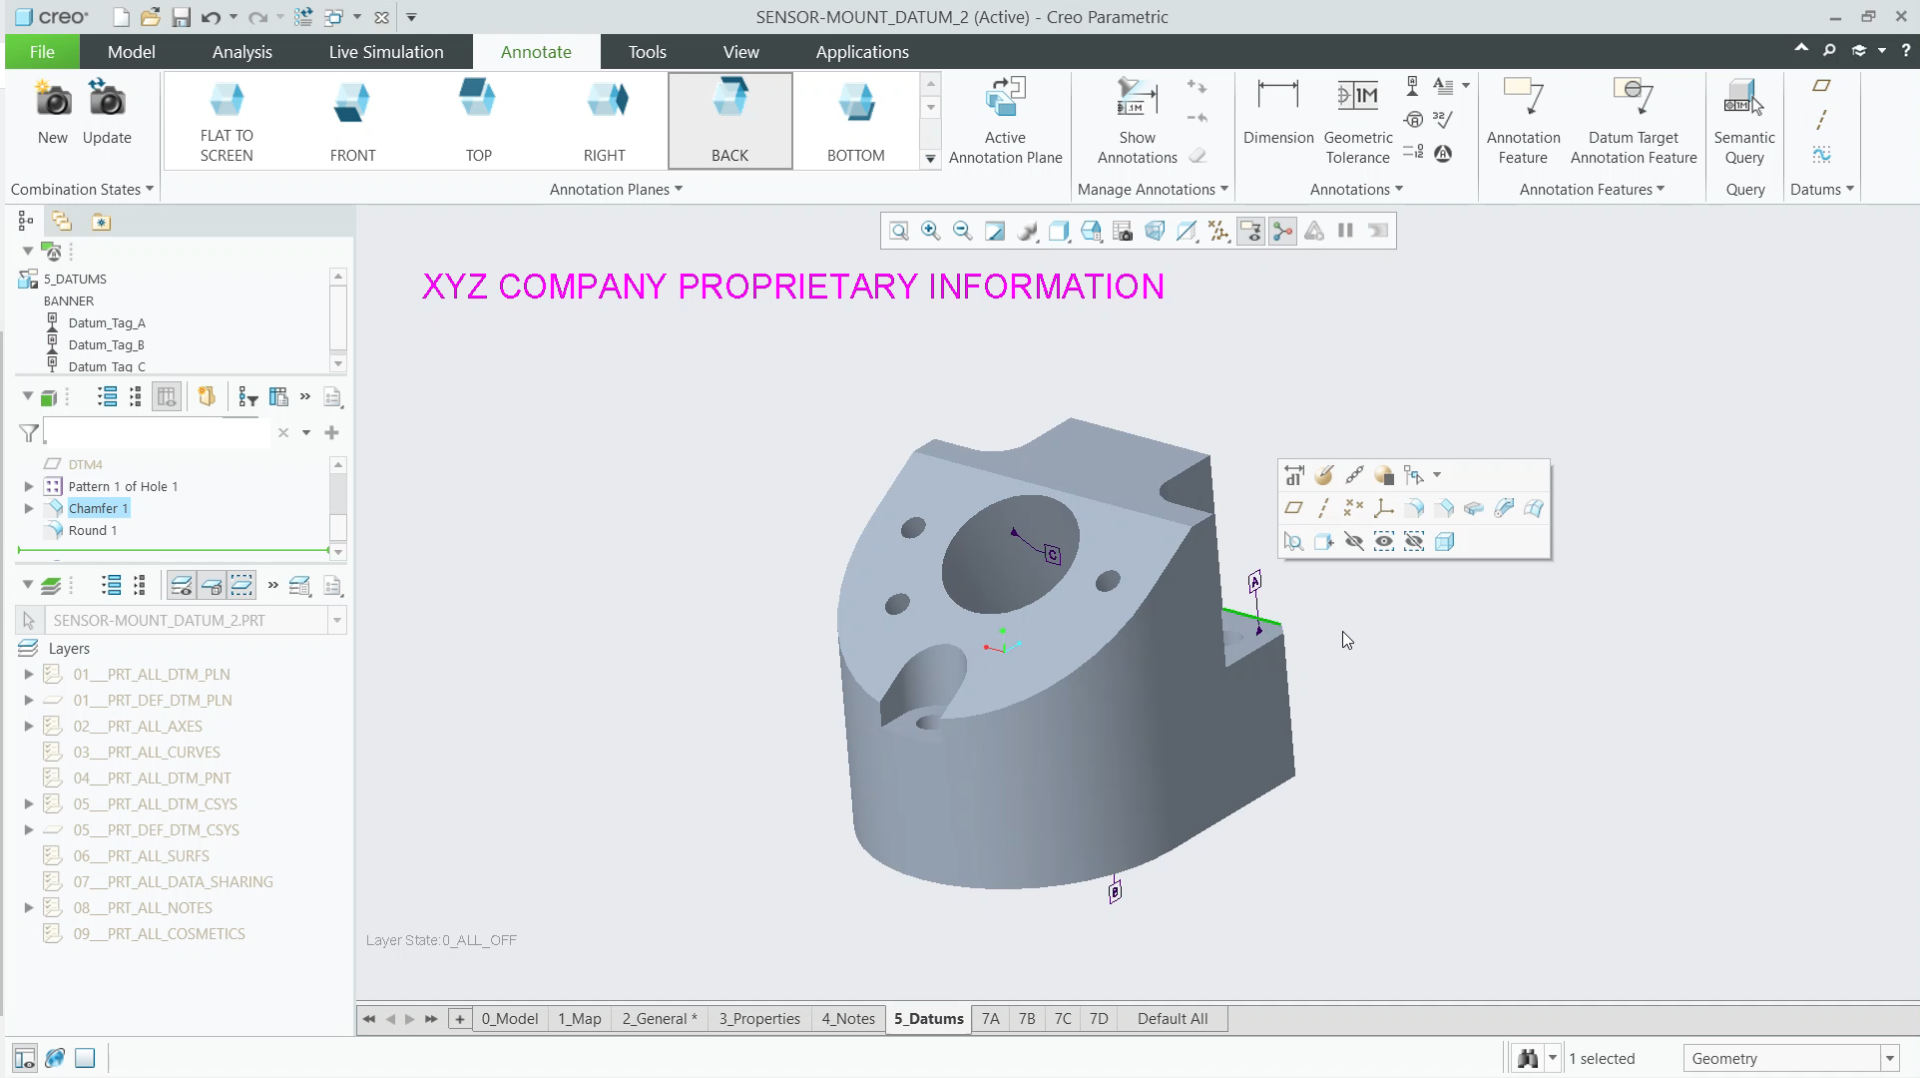Click the Save icon in quick access toolbar

[181, 17]
